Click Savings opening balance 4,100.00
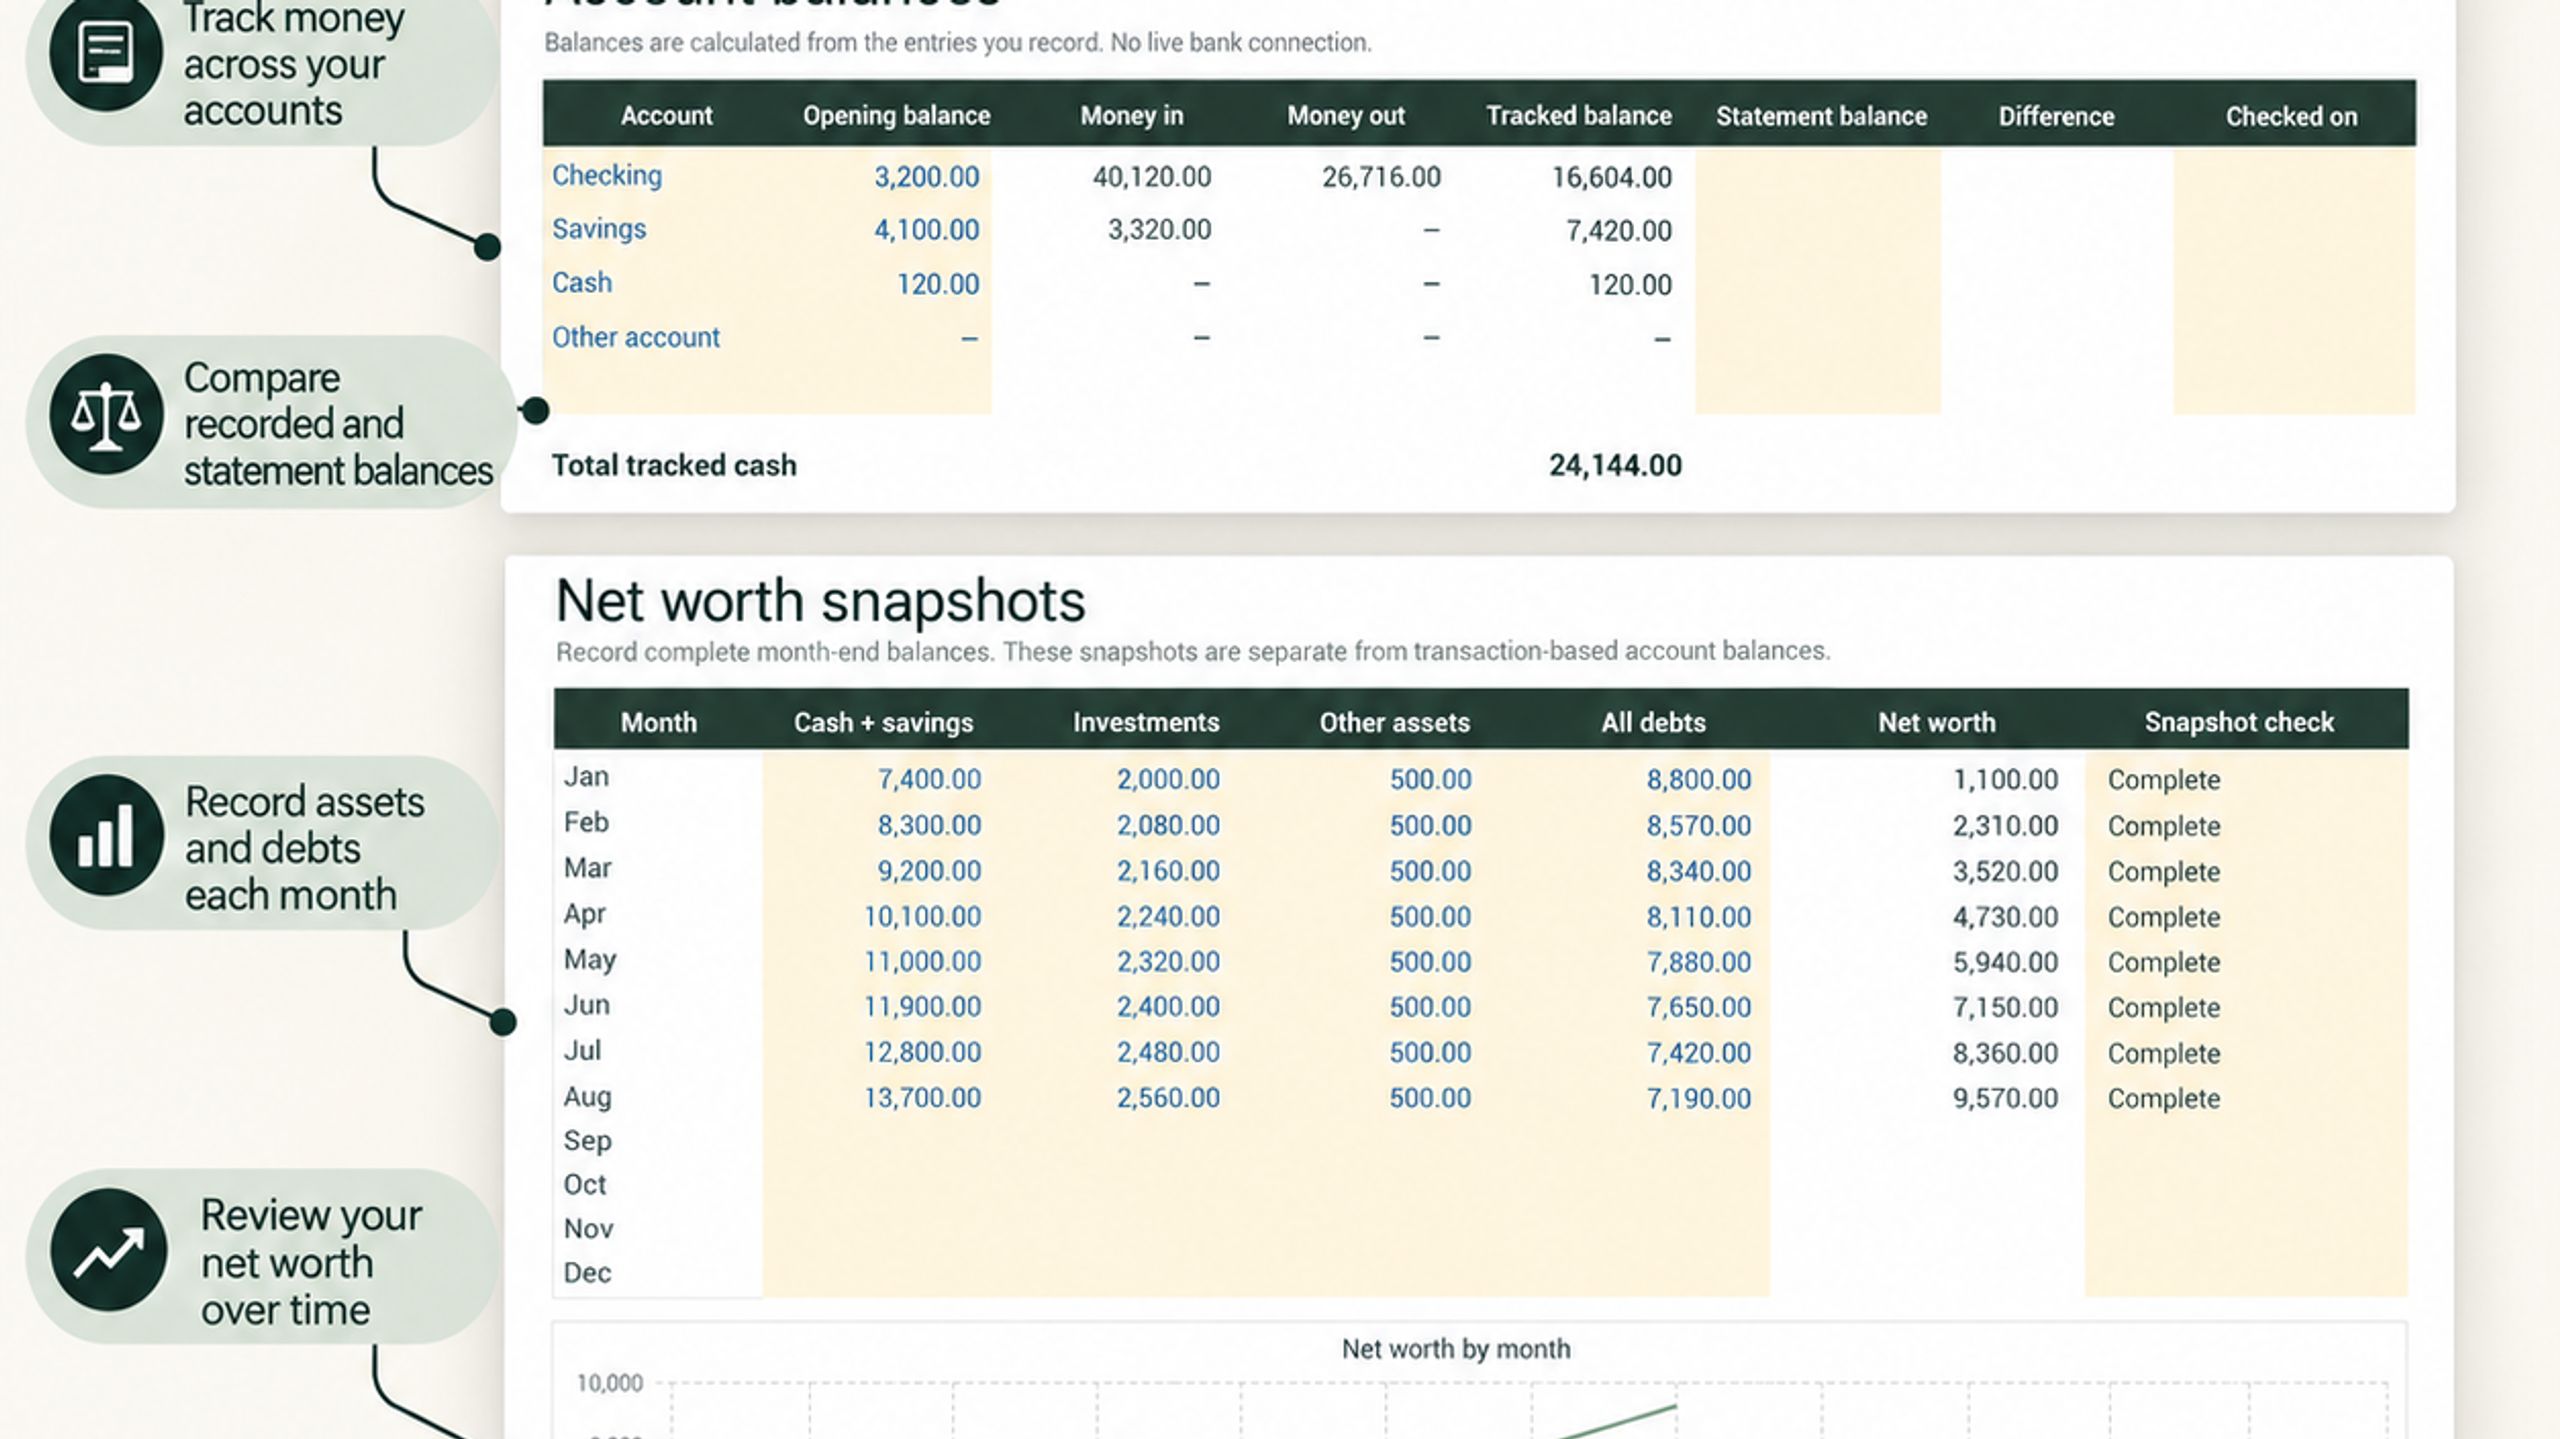Screen dimensions: 2560x1439 927,230
